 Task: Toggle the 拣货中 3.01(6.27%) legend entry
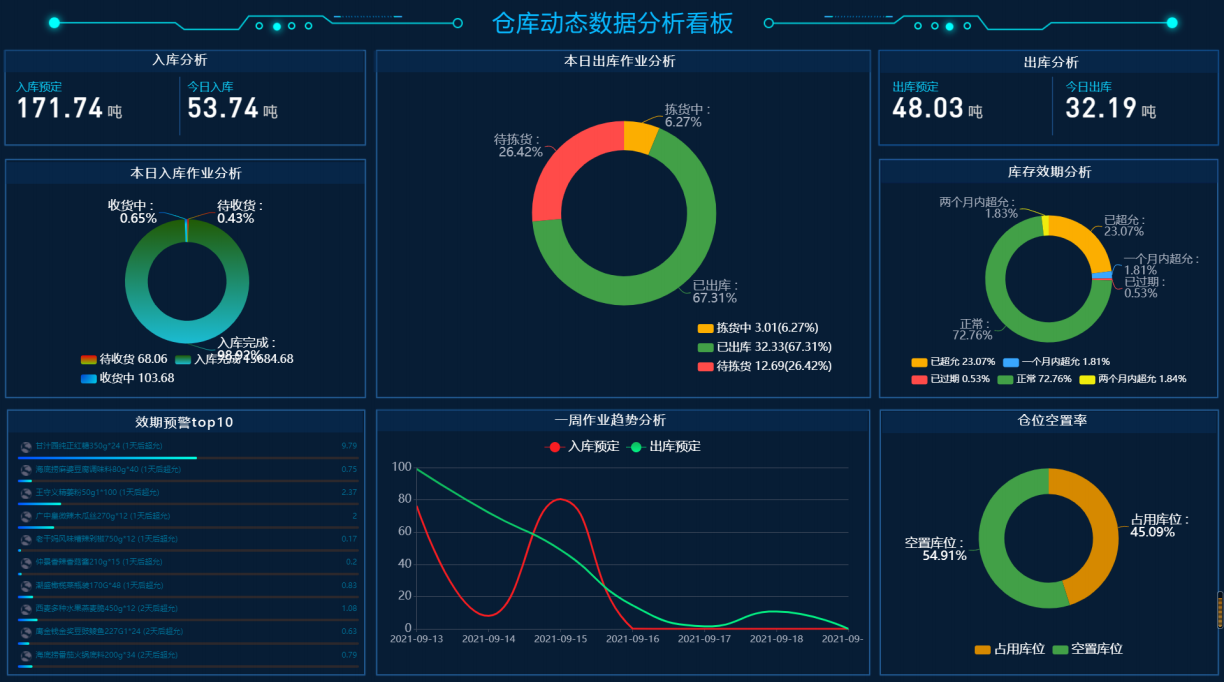758,328
